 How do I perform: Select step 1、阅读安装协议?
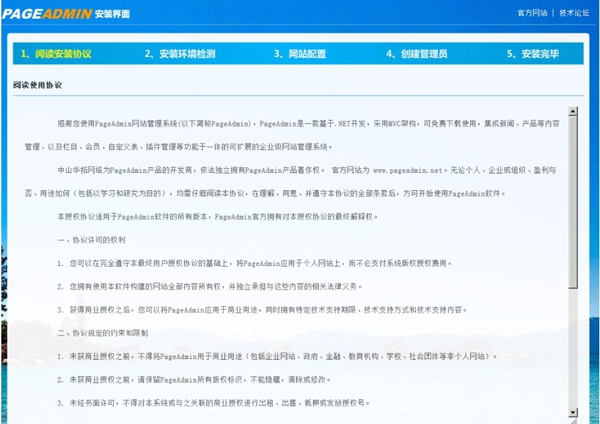click(56, 54)
